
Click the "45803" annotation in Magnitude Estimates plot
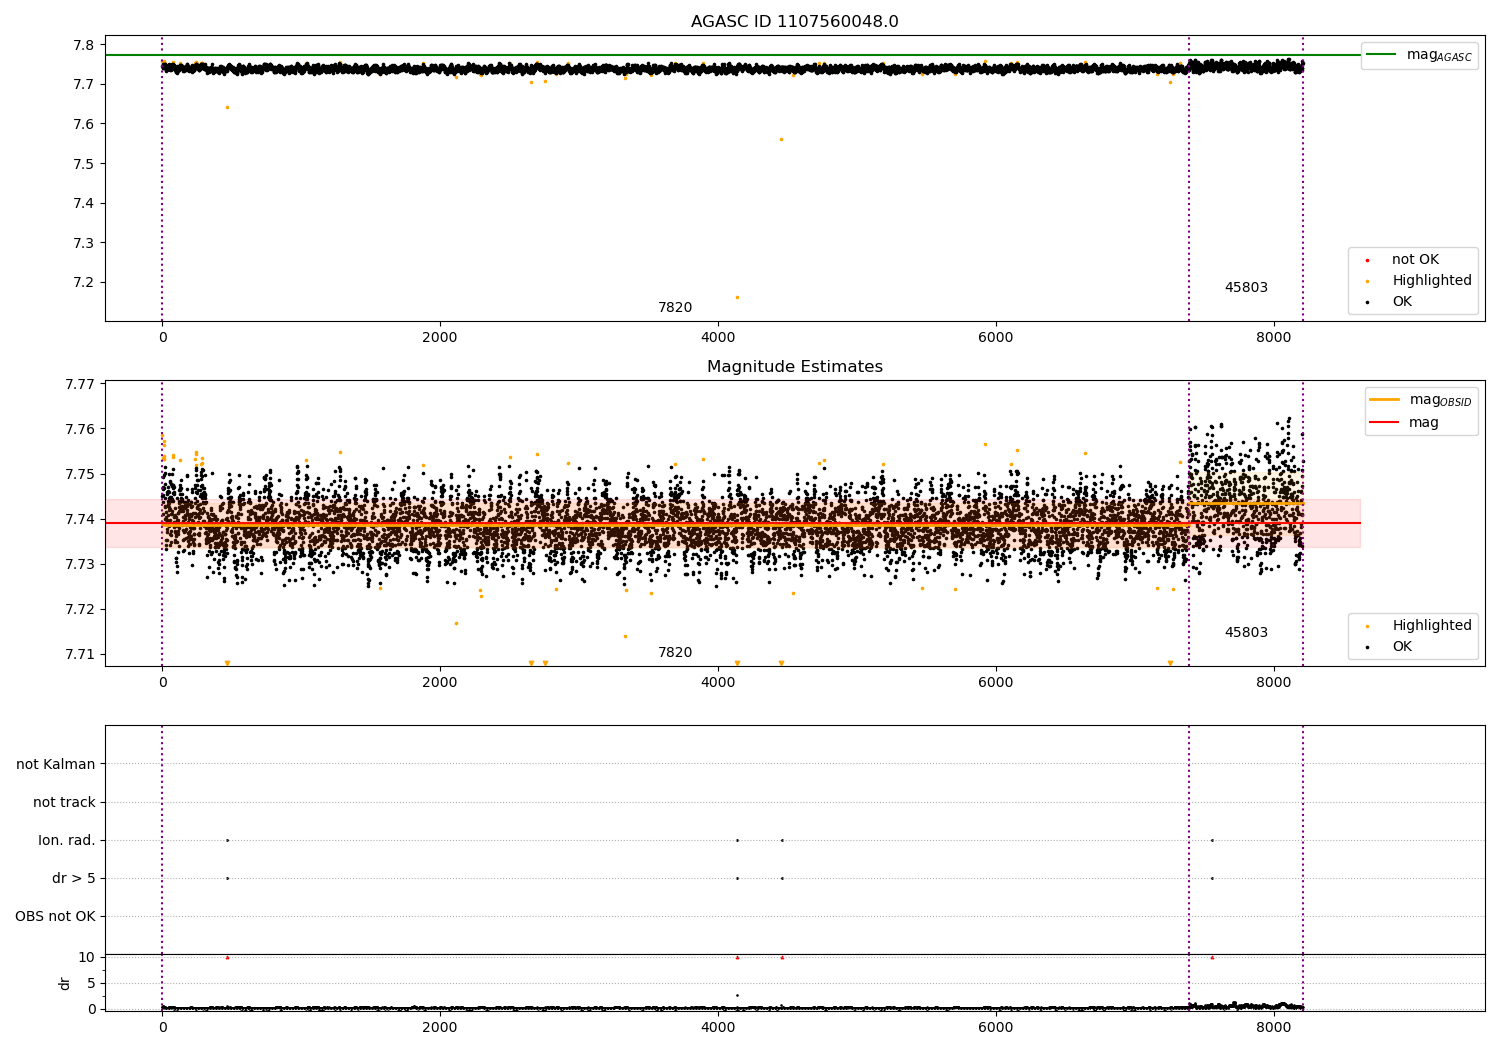[1246, 633]
